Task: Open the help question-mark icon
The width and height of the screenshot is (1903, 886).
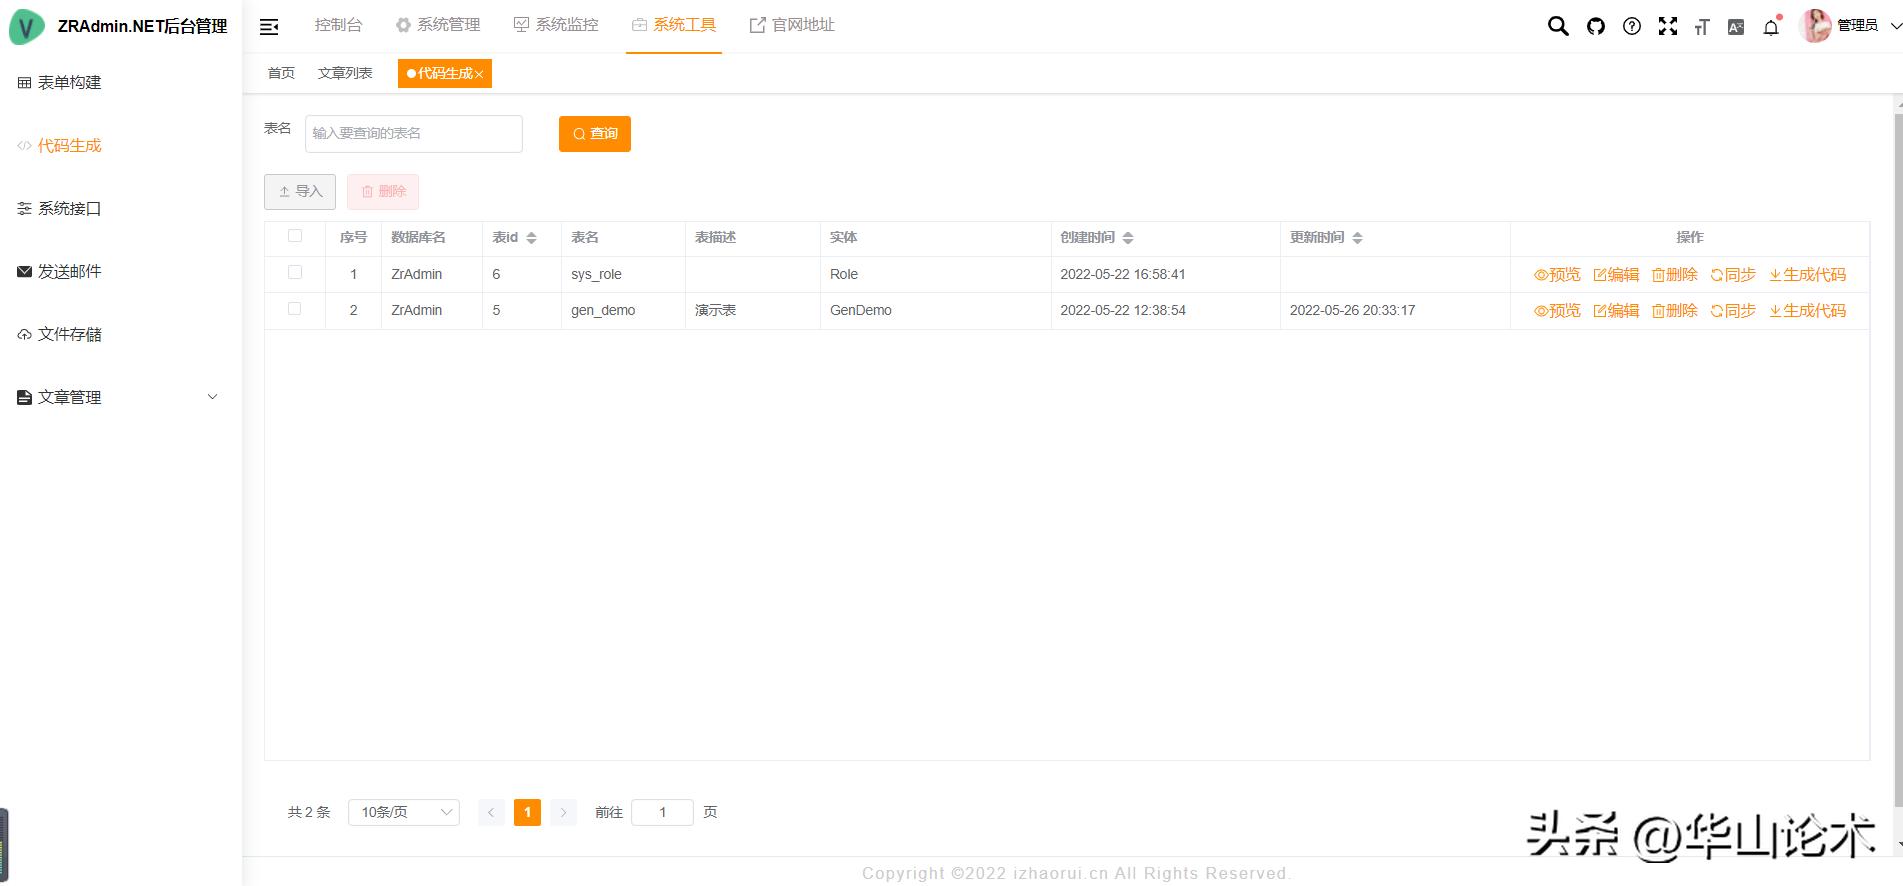Action: 1632,26
